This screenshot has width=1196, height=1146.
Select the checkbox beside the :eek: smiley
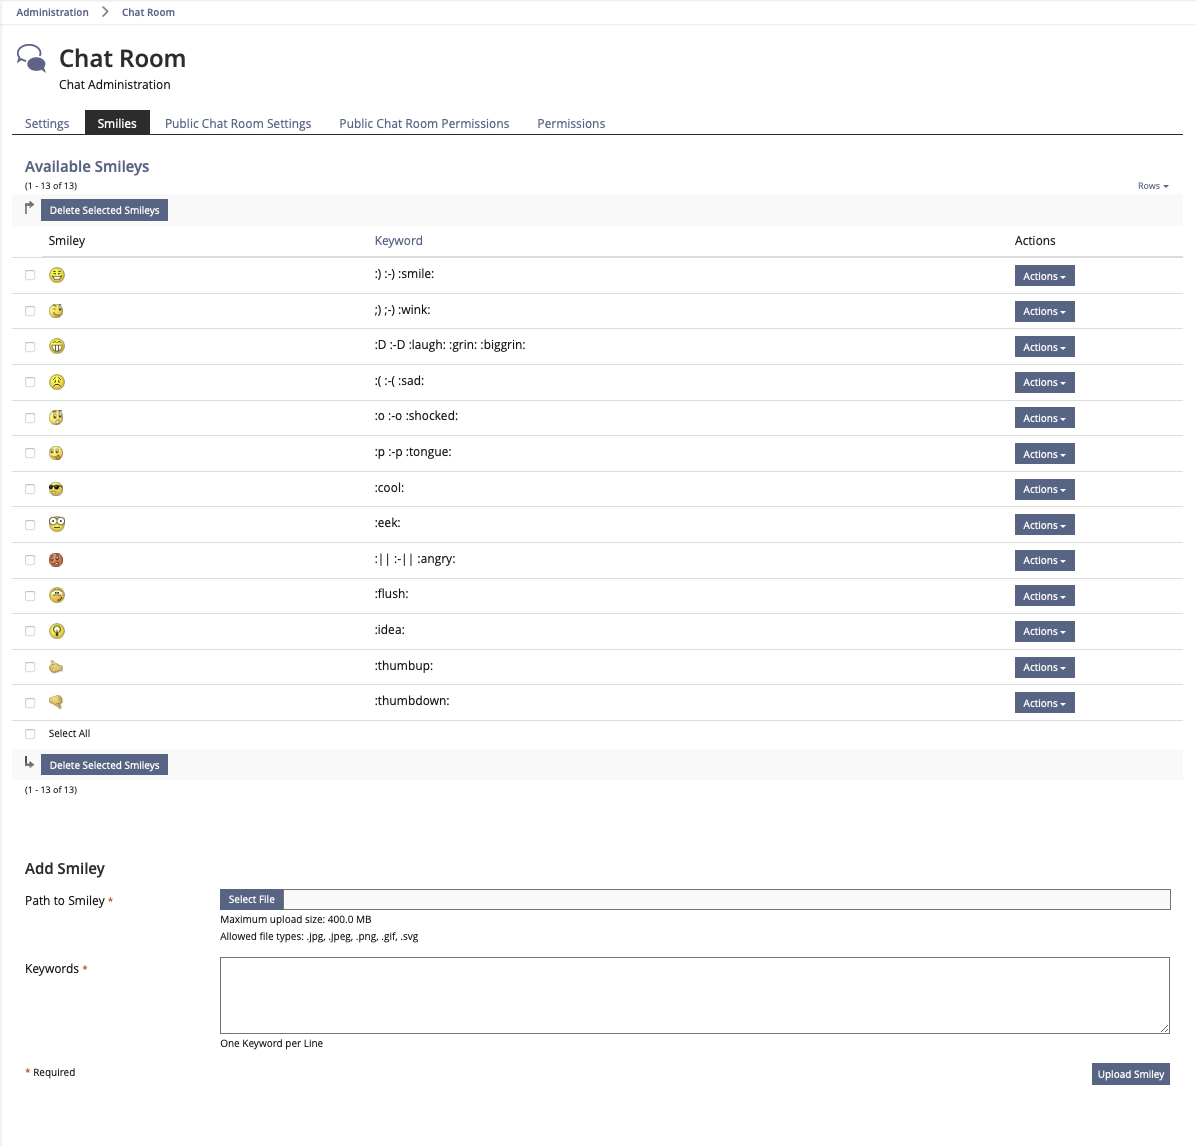click(x=30, y=525)
